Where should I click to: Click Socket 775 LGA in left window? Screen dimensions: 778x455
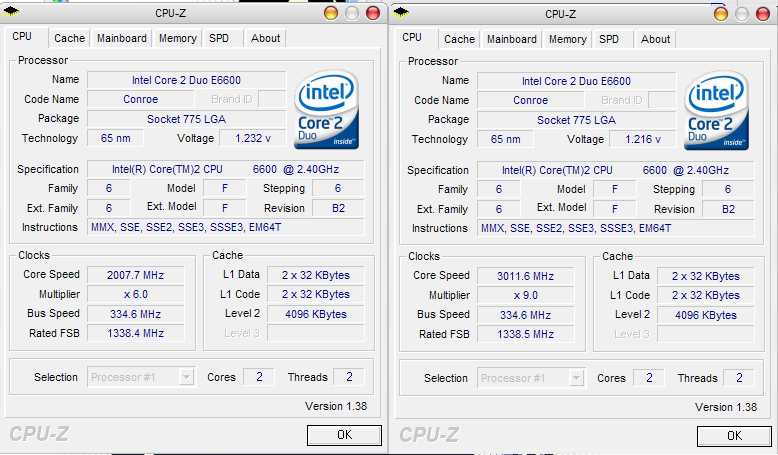(x=187, y=119)
